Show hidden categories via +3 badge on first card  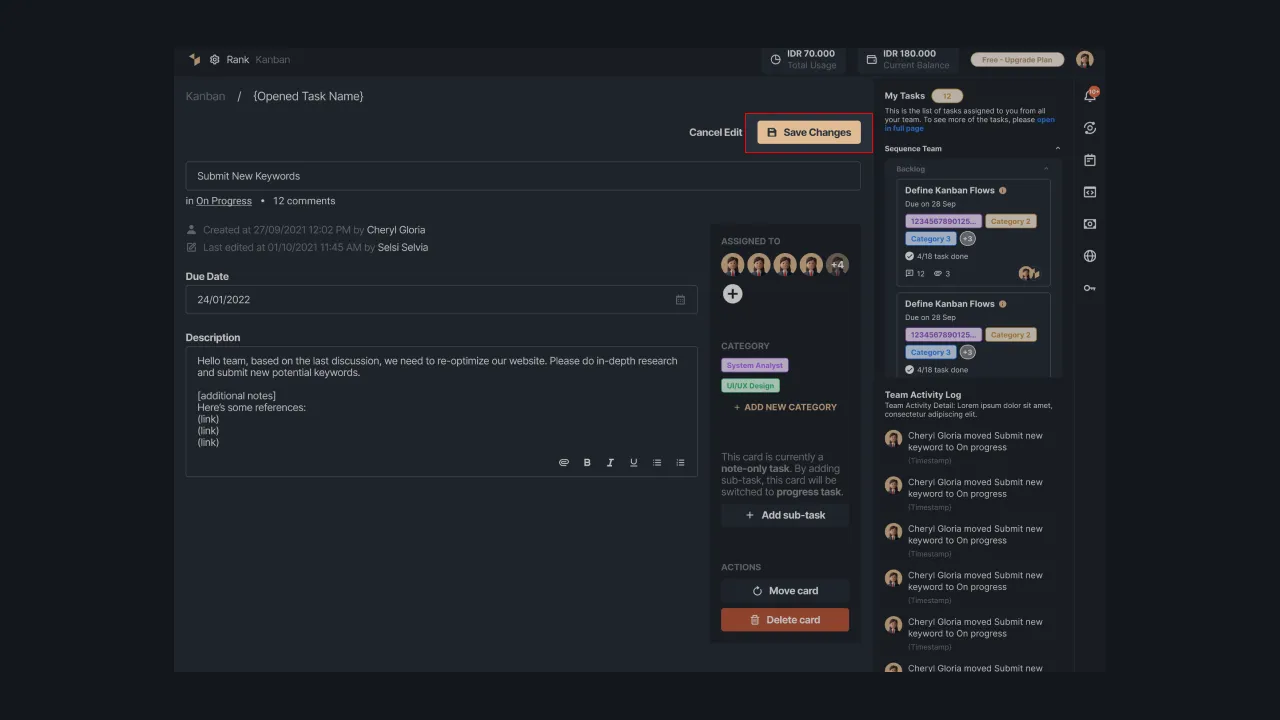[967, 239]
